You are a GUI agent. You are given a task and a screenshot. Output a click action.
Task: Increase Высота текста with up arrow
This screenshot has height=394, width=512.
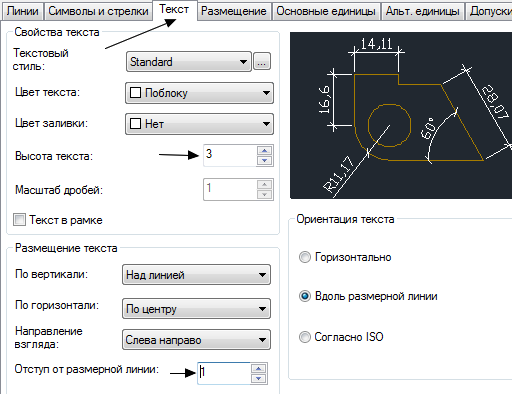265,150
